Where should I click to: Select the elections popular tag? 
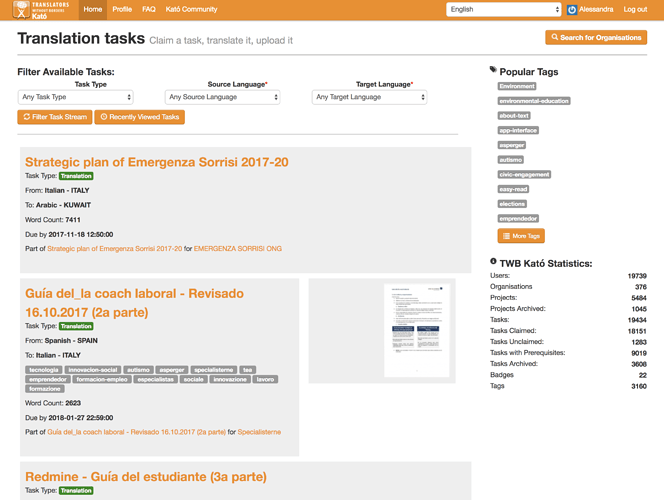click(512, 204)
